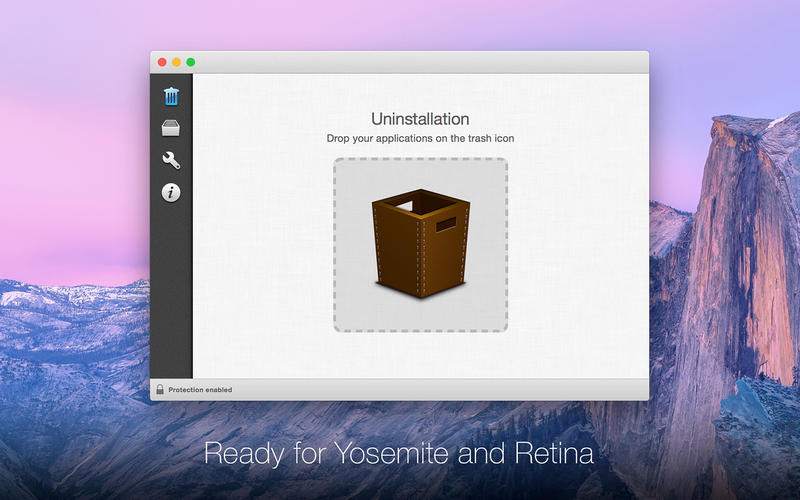Viewport: 800px width, 500px height.
Task: Minimize the window with the yellow button
Action: [x=176, y=62]
